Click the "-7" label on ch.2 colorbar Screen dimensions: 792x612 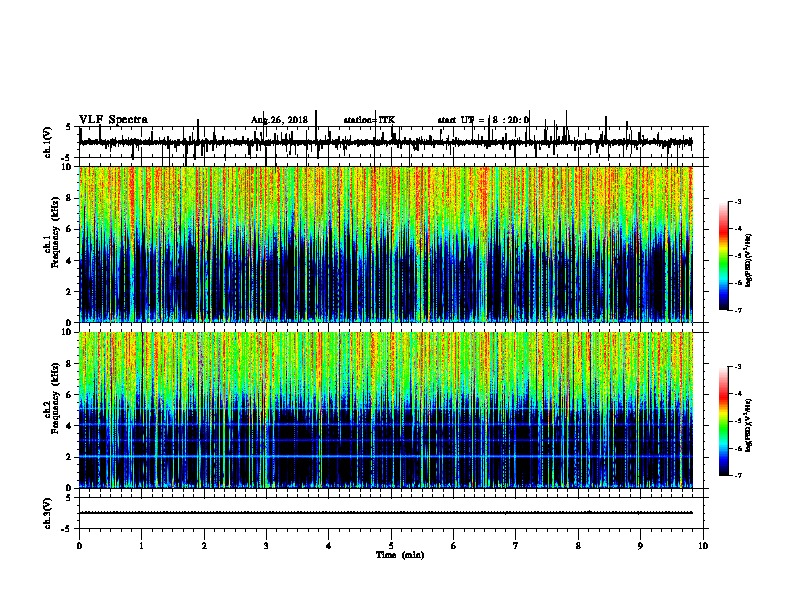(738, 475)
